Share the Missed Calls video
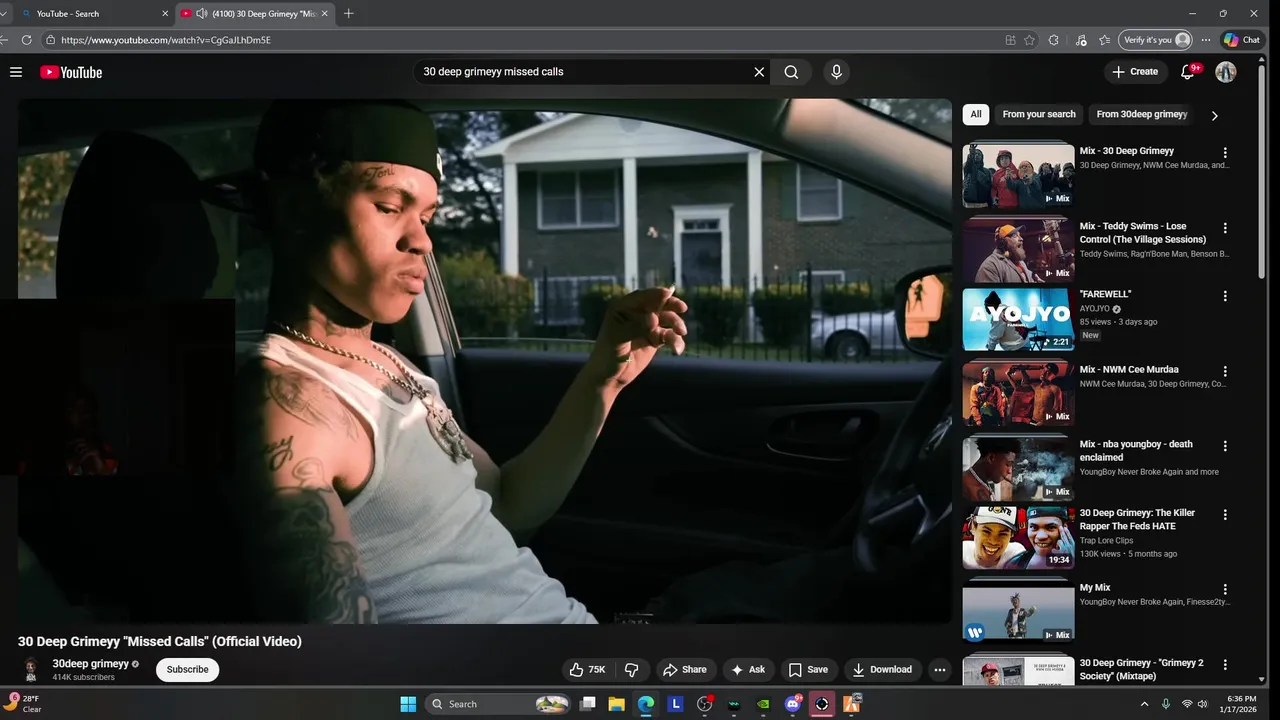Viewport: 1280px width, 720px height. click(685, 670)
